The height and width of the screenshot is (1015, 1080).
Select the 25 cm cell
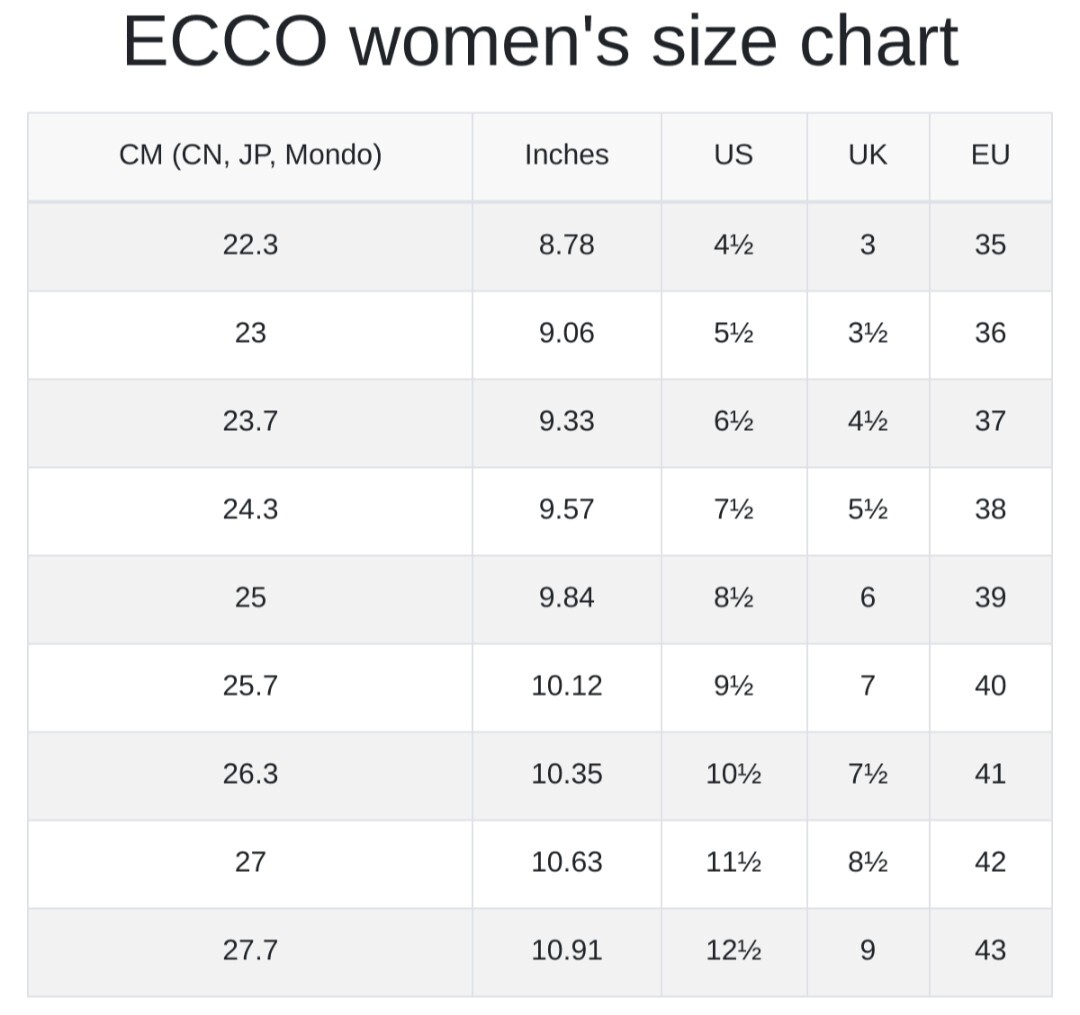point(250,597)
